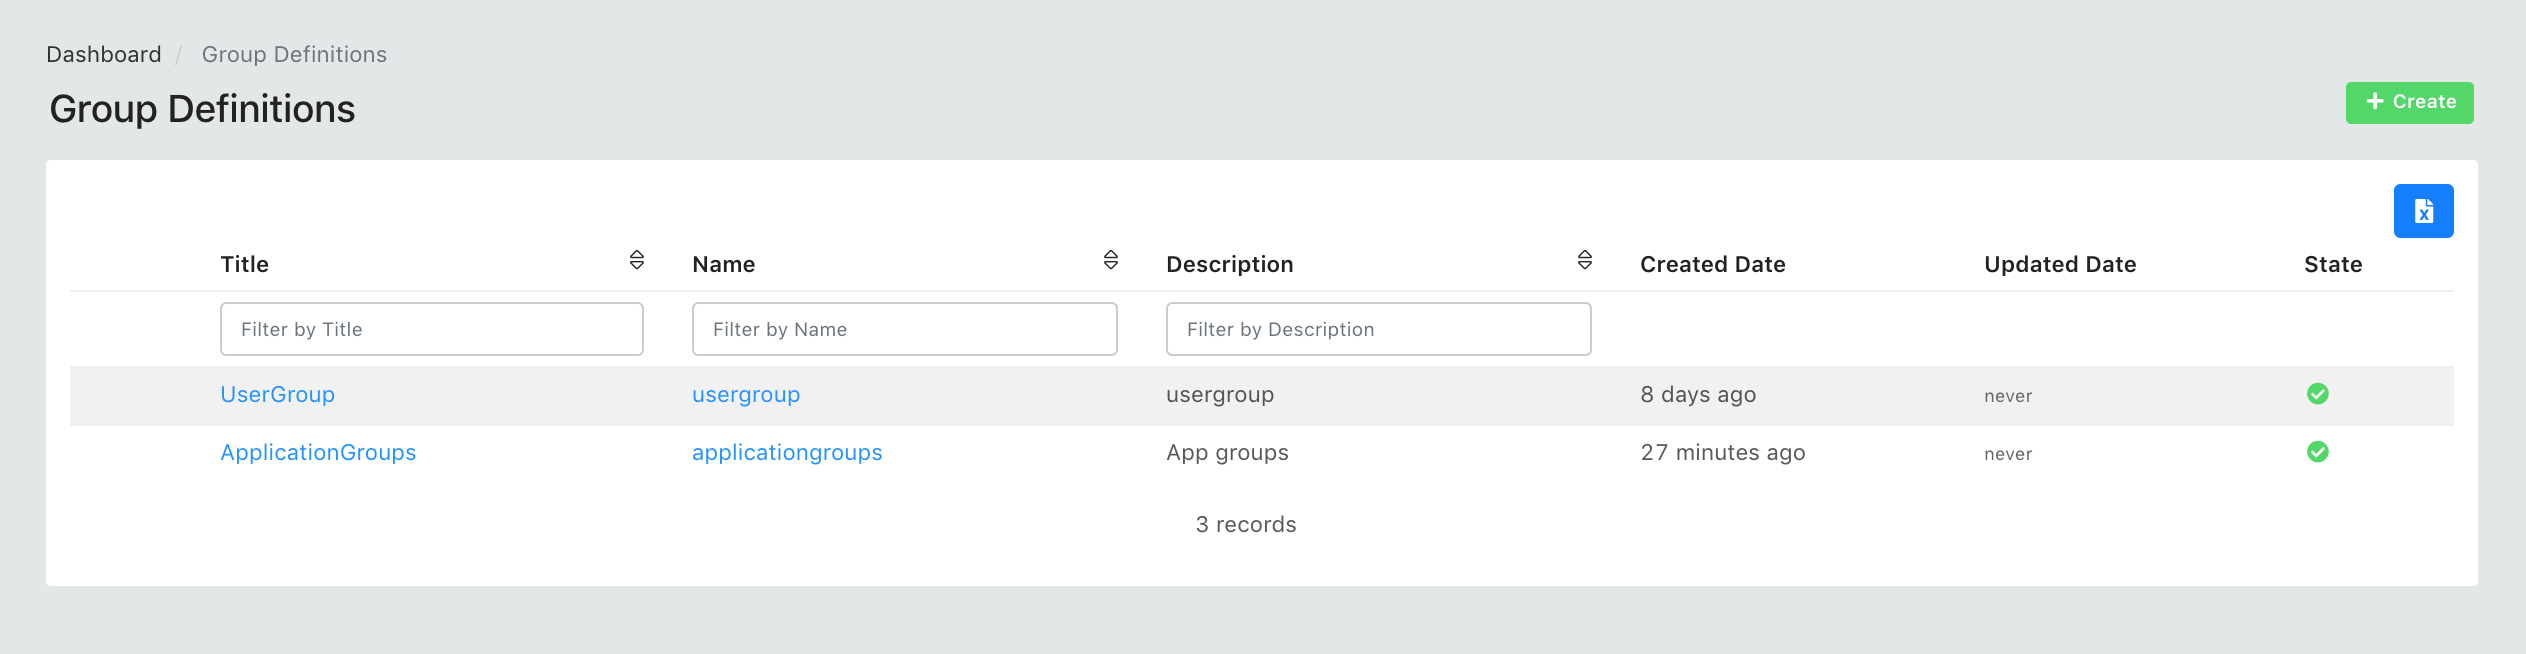The height and width of the screenshot is (654, 2526).
Task: Open the UserGroup title link
Action: pyautogui.click(x=277, y=394)
